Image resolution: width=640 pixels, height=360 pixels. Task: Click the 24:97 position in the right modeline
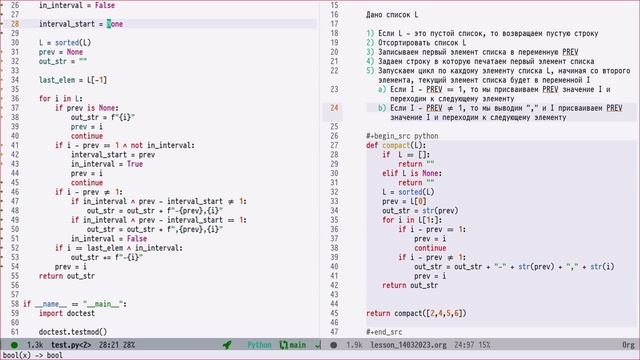(464, 345)
